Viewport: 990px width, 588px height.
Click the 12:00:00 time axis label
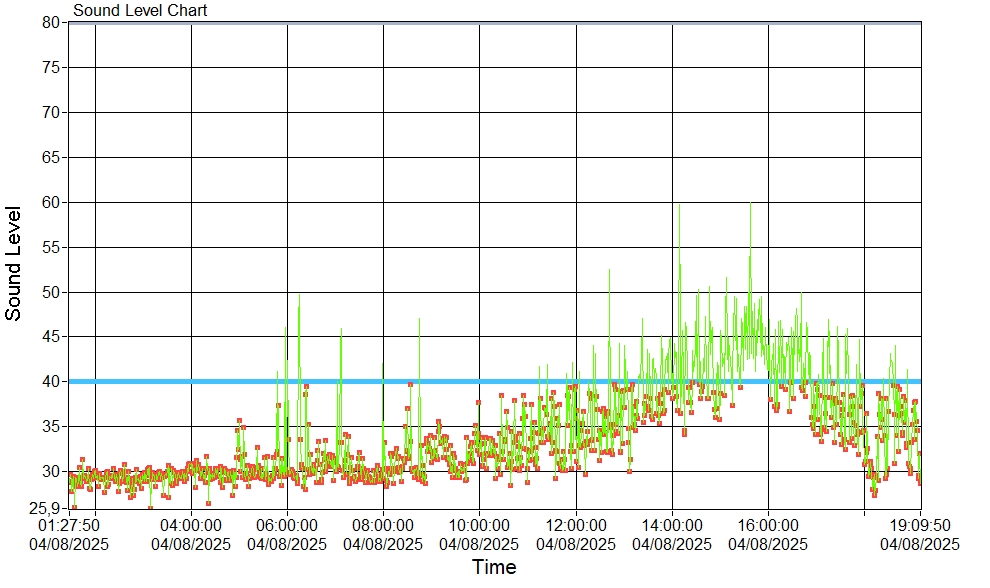coord(576,525)
